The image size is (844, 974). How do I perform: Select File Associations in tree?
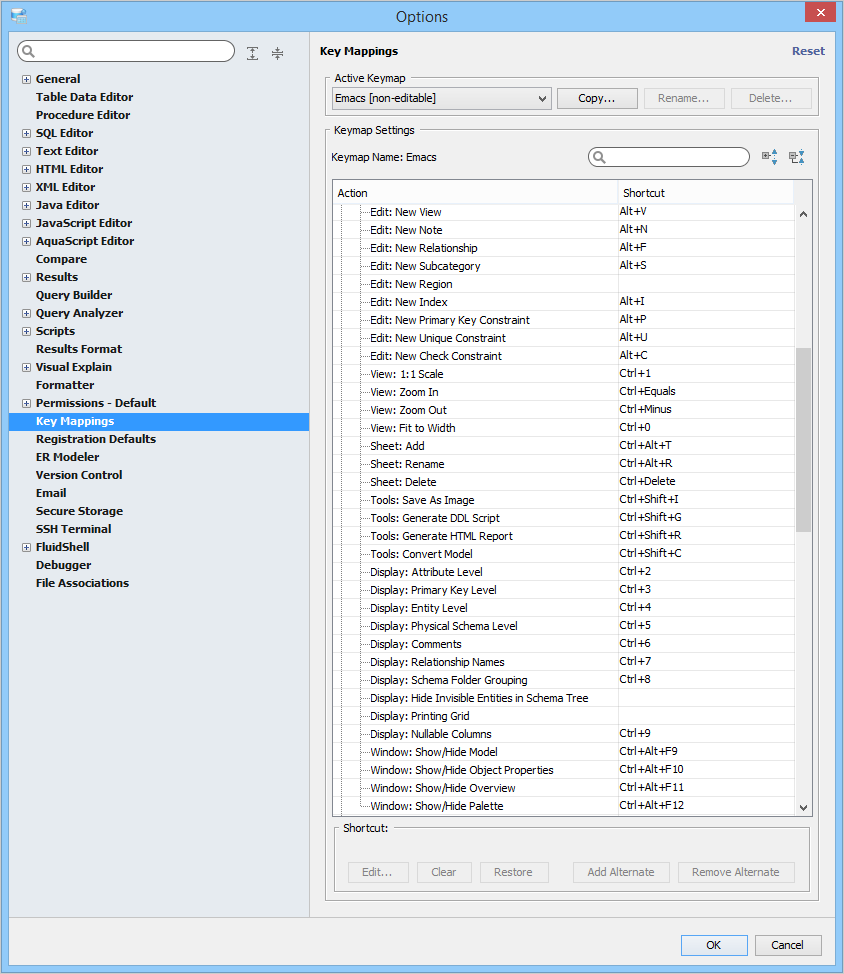coord(83,584)
